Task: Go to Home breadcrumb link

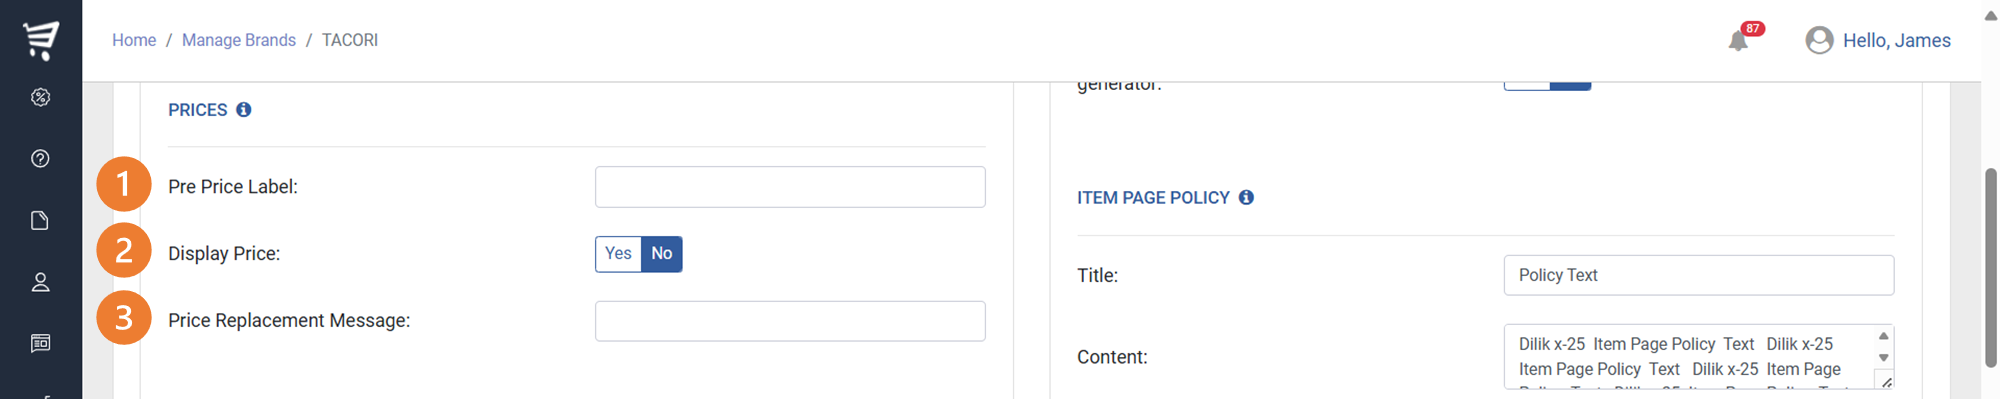Action: [x=134, y=40]
